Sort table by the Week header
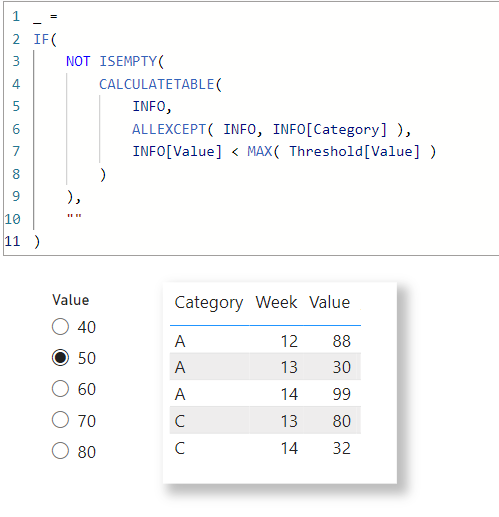This screenshot has width=499, height=517. coord(276,302)
